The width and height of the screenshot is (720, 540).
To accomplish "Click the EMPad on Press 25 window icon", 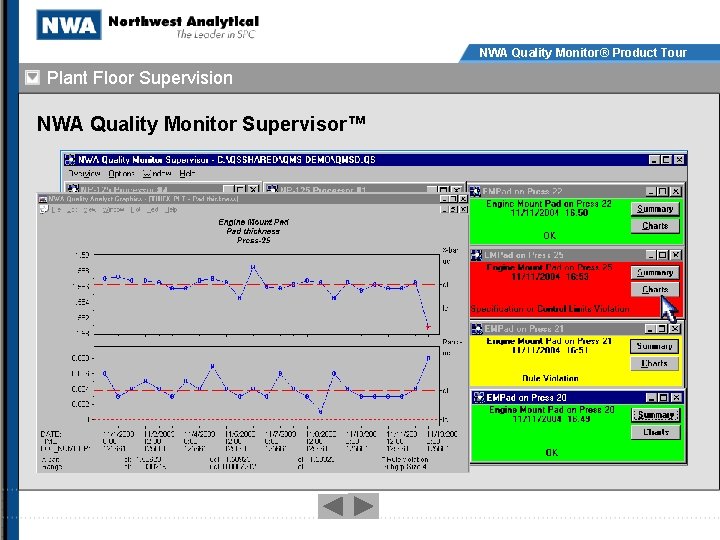I will click(x=476, y=255).
